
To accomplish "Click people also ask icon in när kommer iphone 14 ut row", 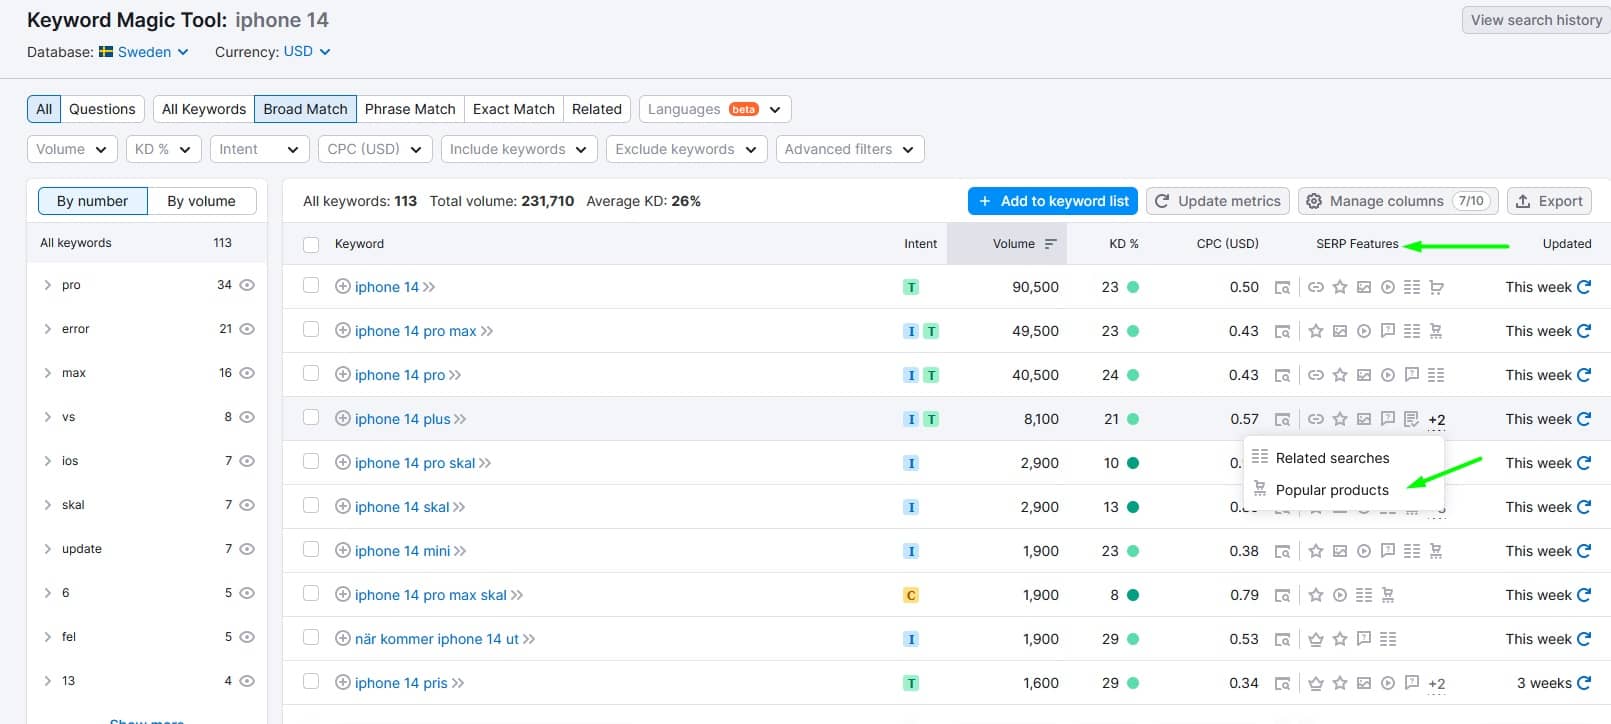I will (x=1364, y=639).
